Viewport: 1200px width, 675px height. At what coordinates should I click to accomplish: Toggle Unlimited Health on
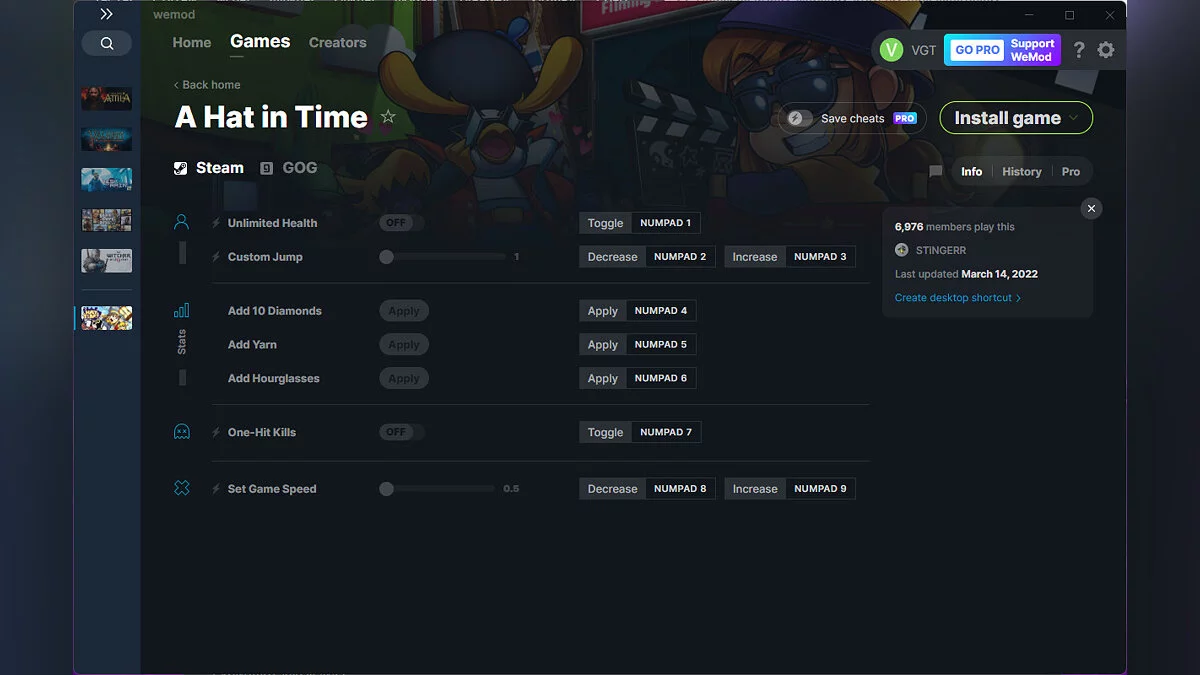tap(398, 222)
